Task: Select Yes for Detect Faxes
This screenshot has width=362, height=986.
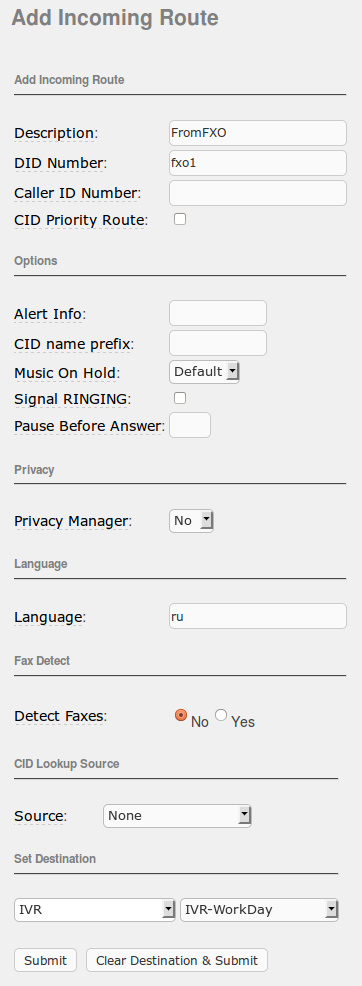Action: [221, 715]
